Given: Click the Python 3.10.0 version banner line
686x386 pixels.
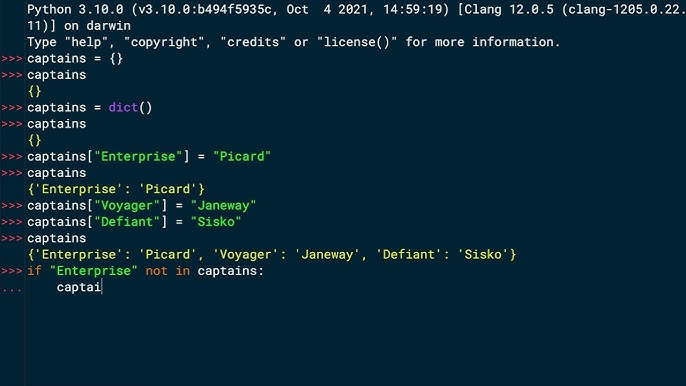Looking at the screenshot, I should [x=356, y=9].
